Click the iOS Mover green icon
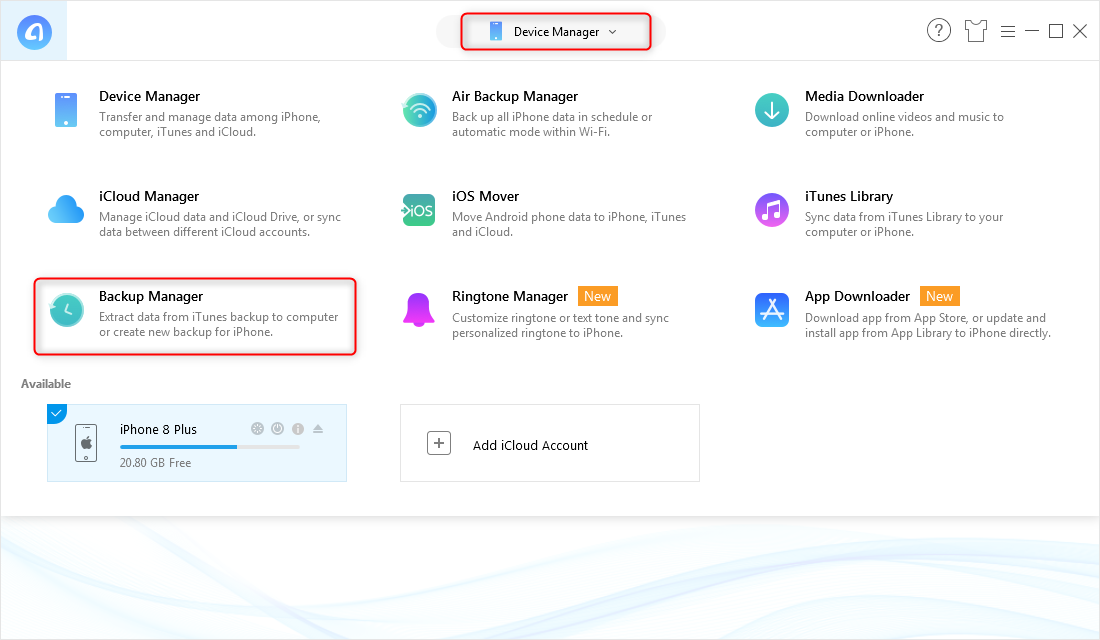 pos(419,211)
